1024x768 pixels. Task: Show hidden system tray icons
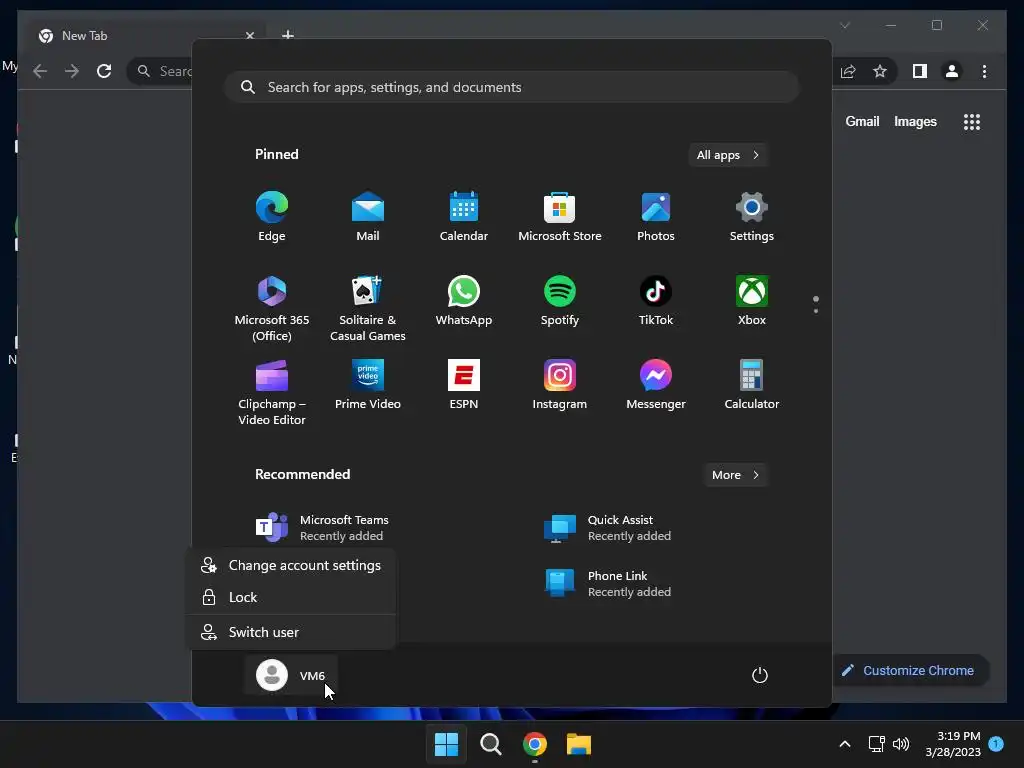[844, 744]
